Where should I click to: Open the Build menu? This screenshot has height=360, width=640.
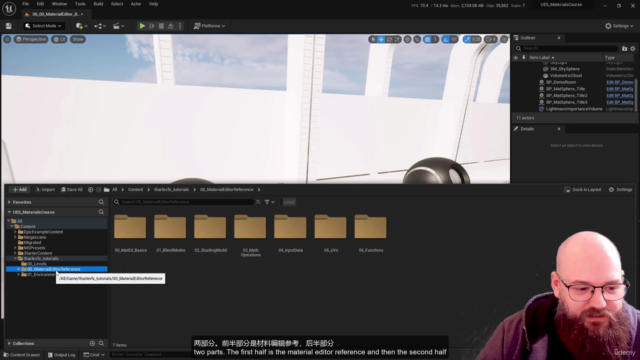pos(98,4)
